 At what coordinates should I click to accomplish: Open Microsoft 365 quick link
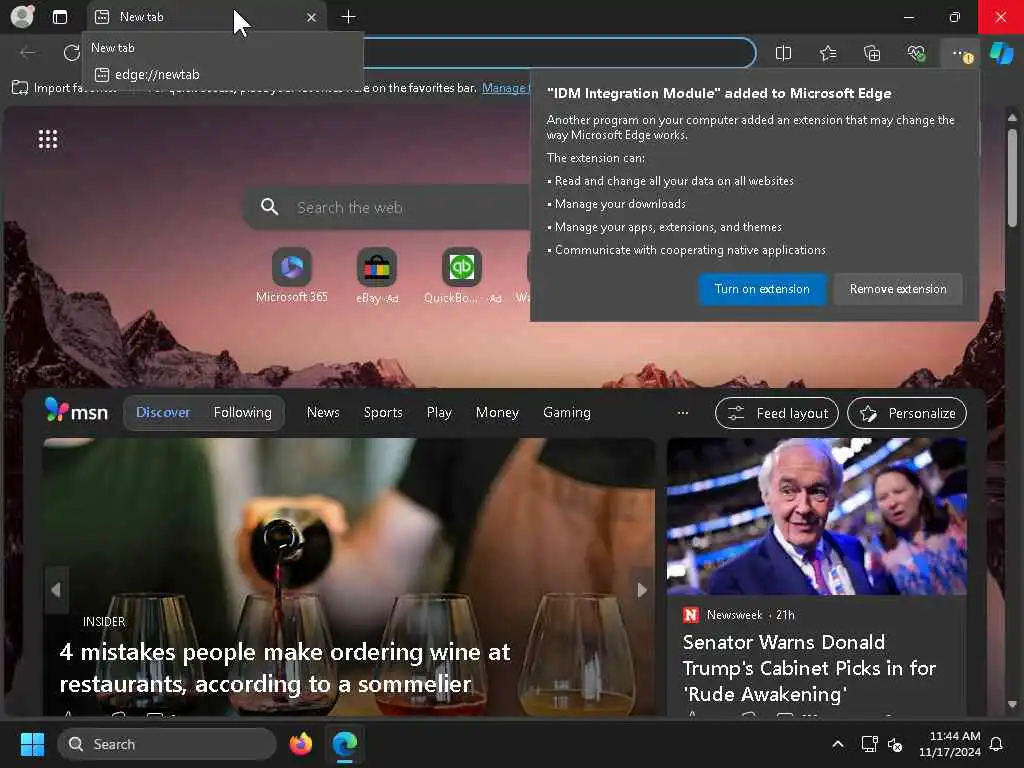pos(291,276)
